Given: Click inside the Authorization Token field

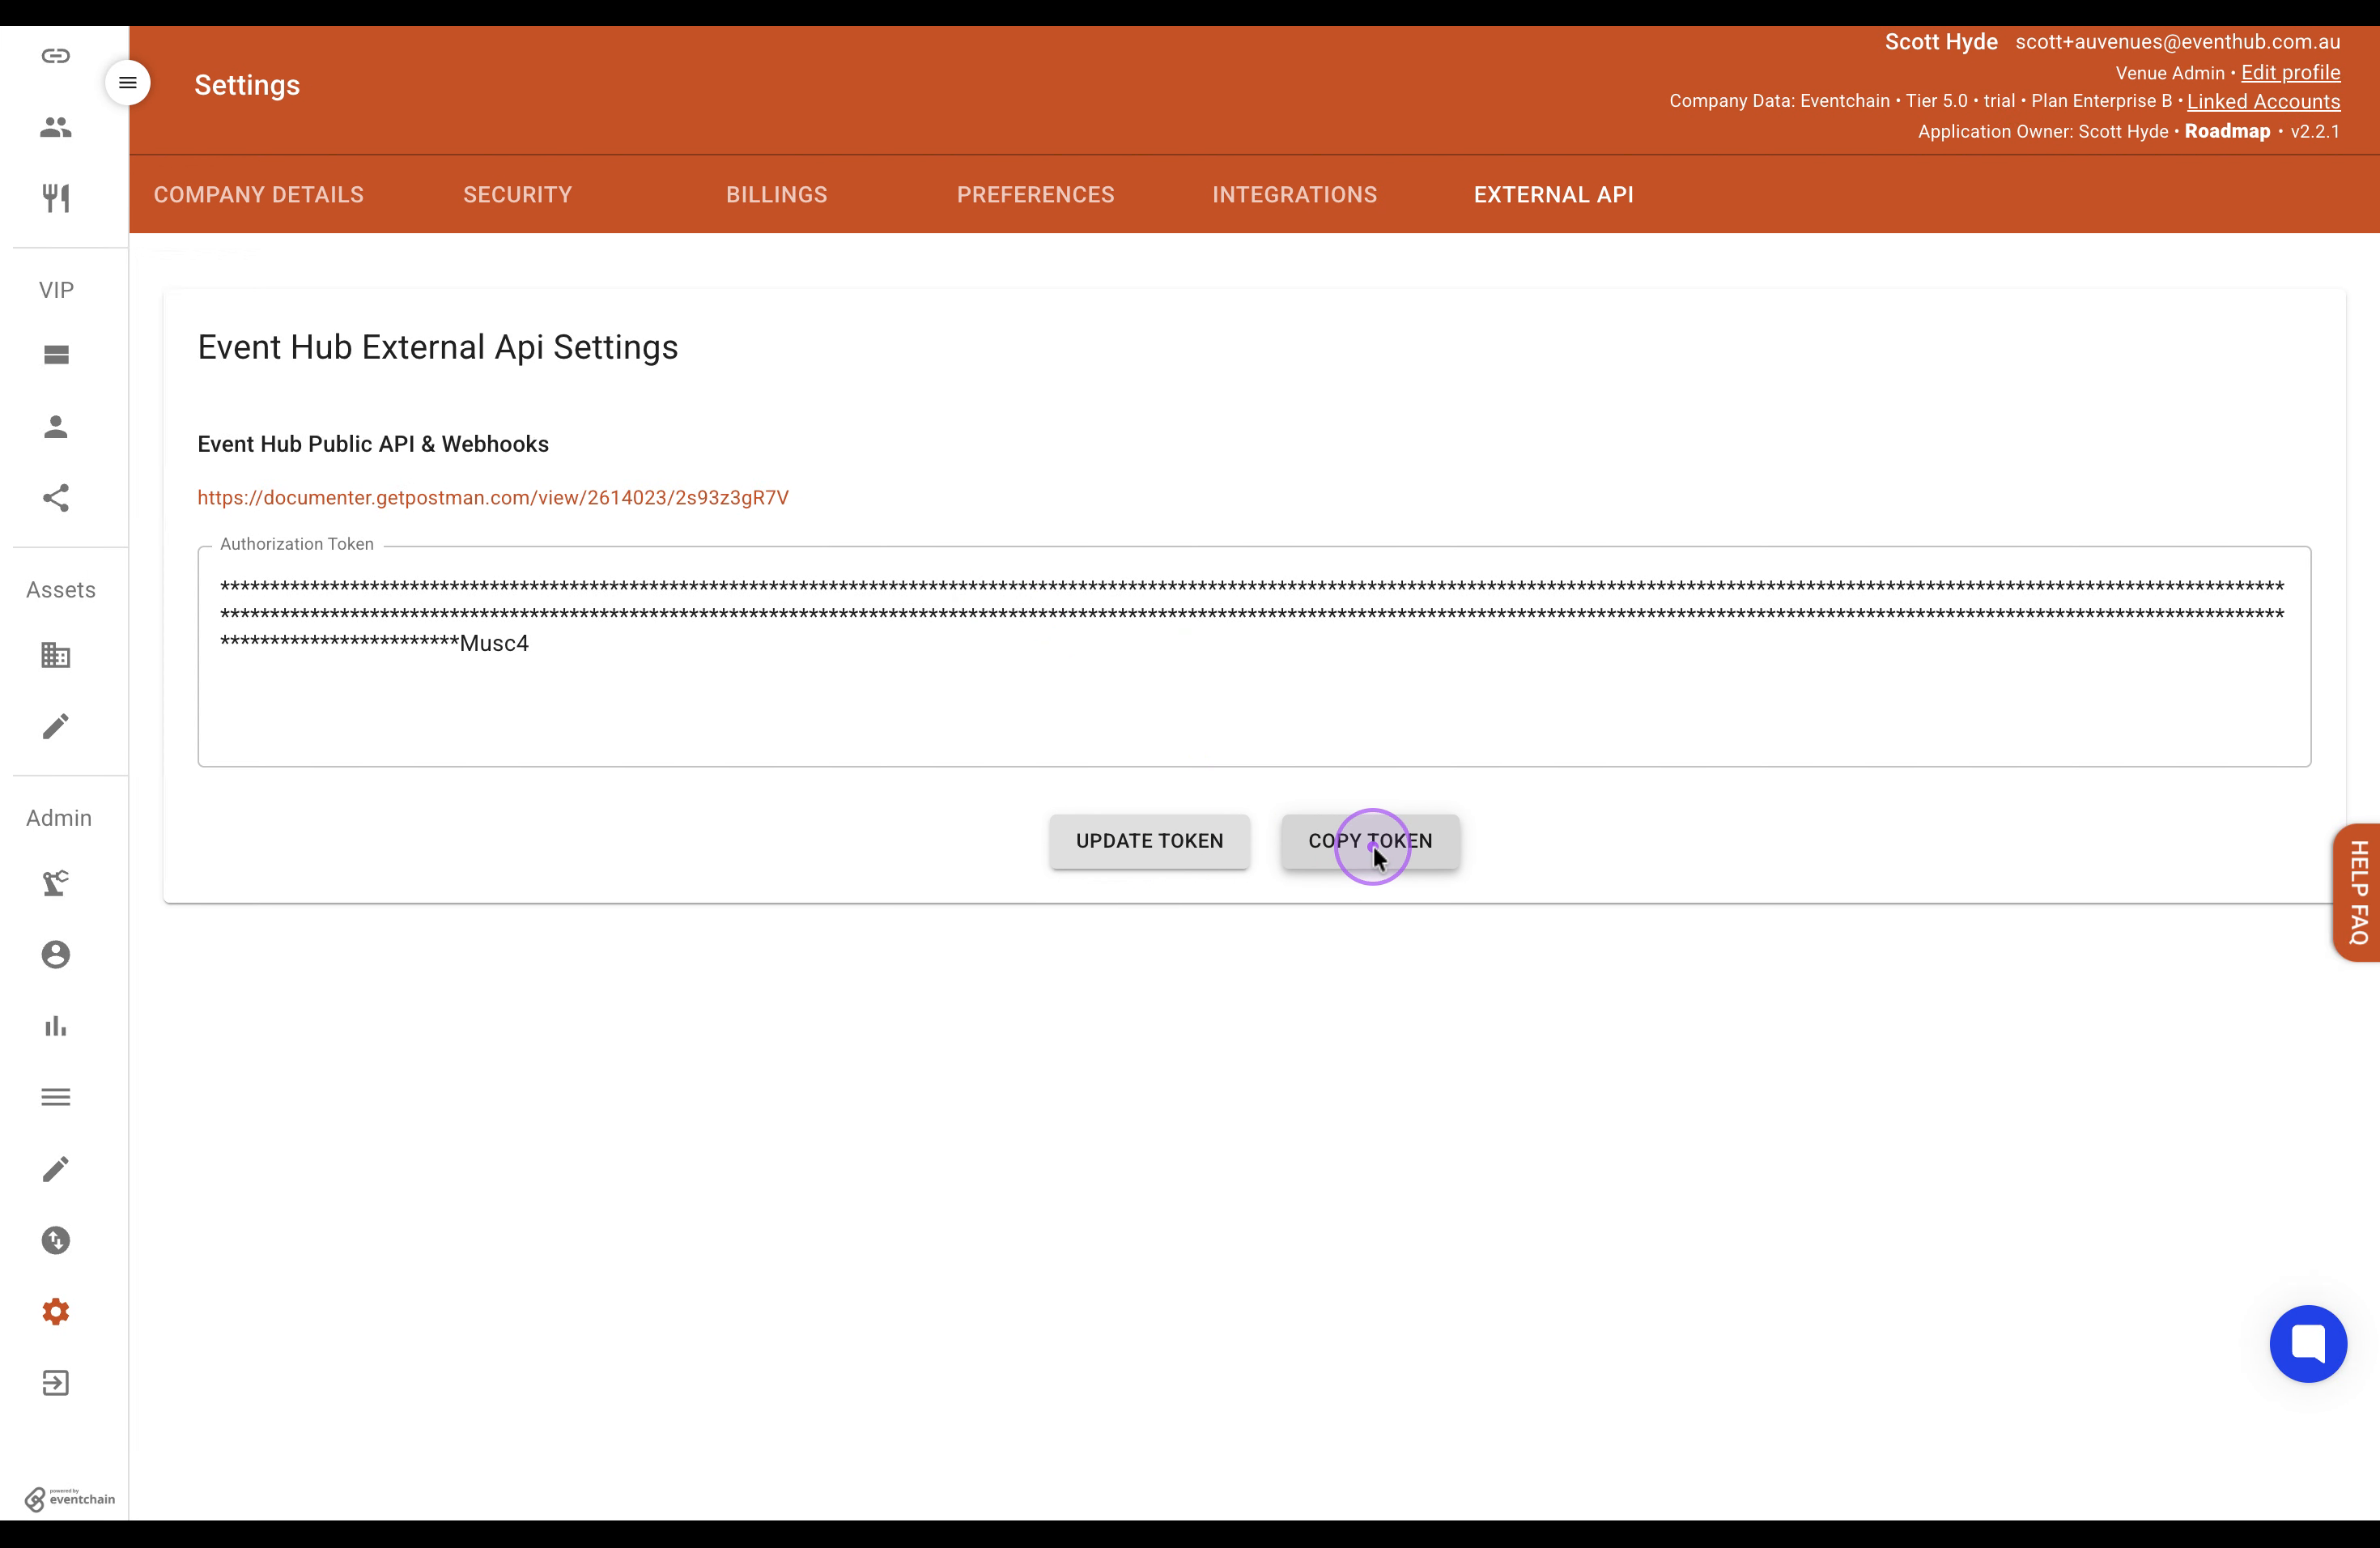Looking at the screenshot, I should click(1254, 656).
